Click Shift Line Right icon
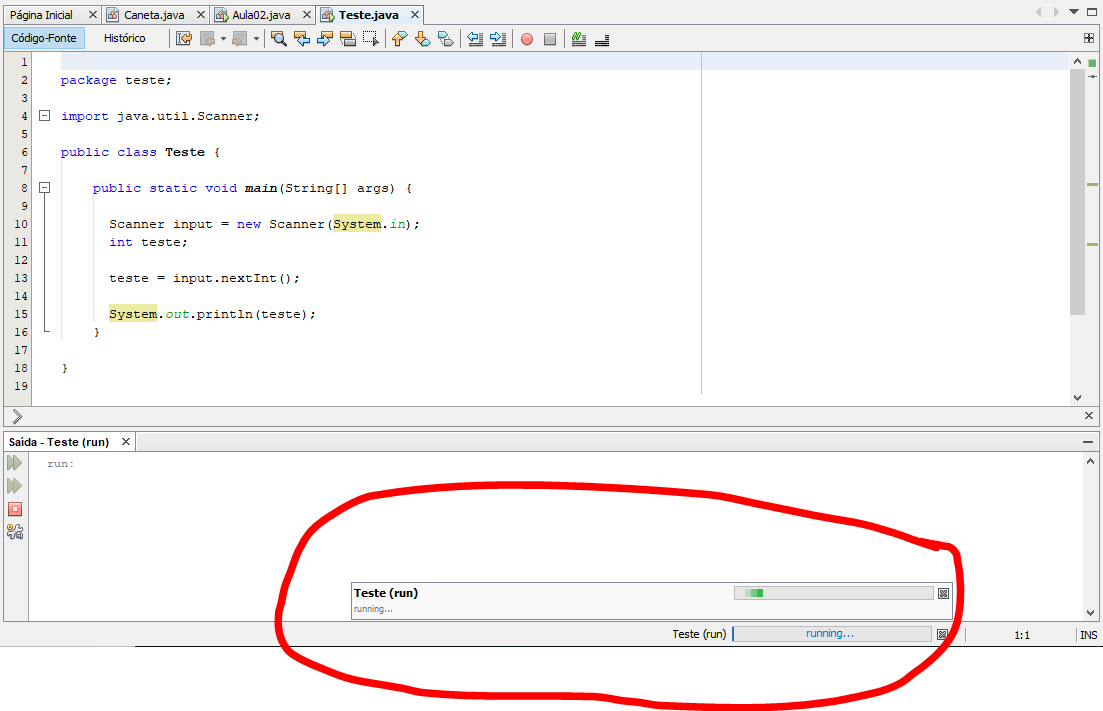The width and height of the screenshot is (1103, 711). [498, 39]
